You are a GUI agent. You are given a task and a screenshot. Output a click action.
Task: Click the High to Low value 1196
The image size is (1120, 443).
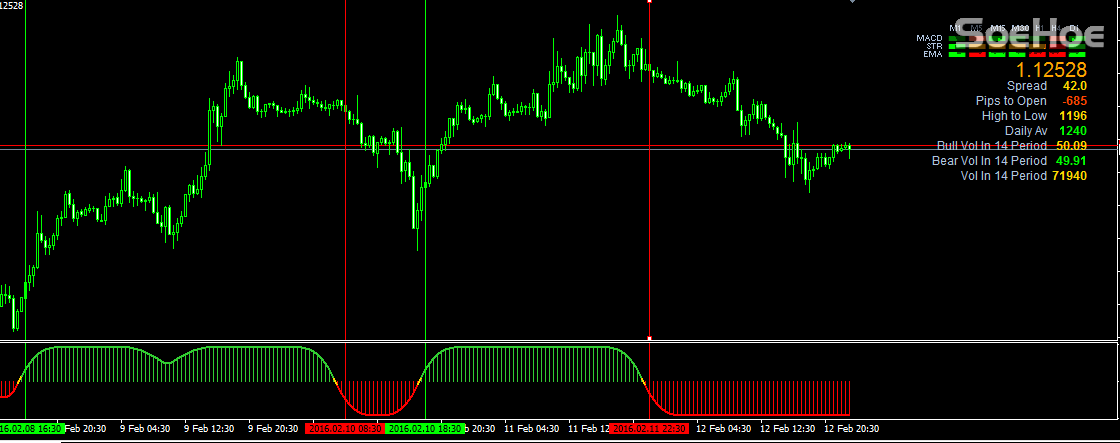(1072, 116)
